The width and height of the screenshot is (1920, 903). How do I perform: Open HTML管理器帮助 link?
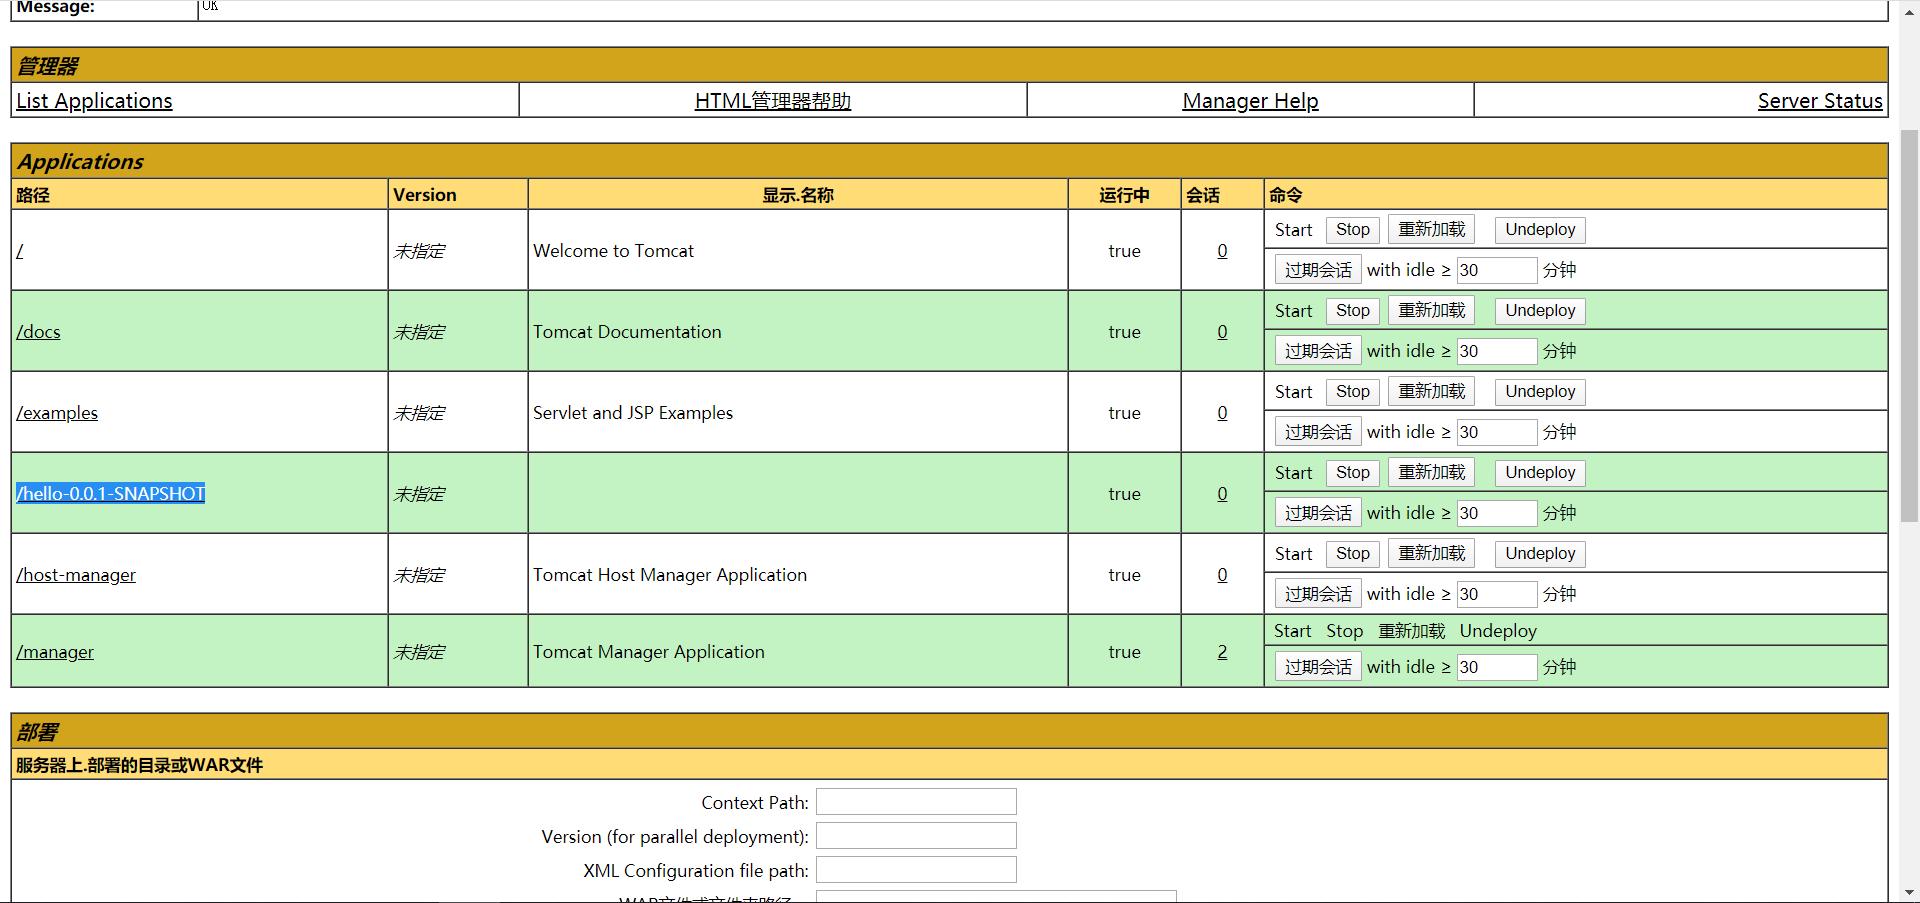pyautogui.click(x=773, y=101)
